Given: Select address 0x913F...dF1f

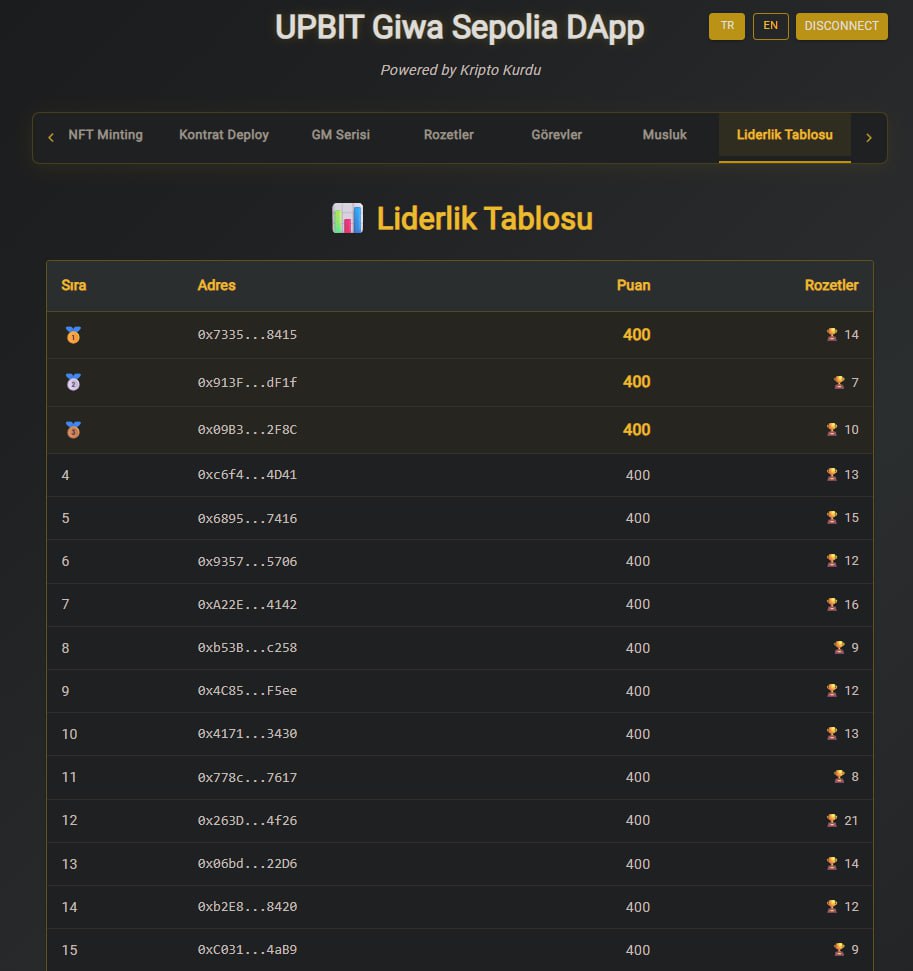Looking at the screenshot, I should pyautogui.click(x=247, y=382).
